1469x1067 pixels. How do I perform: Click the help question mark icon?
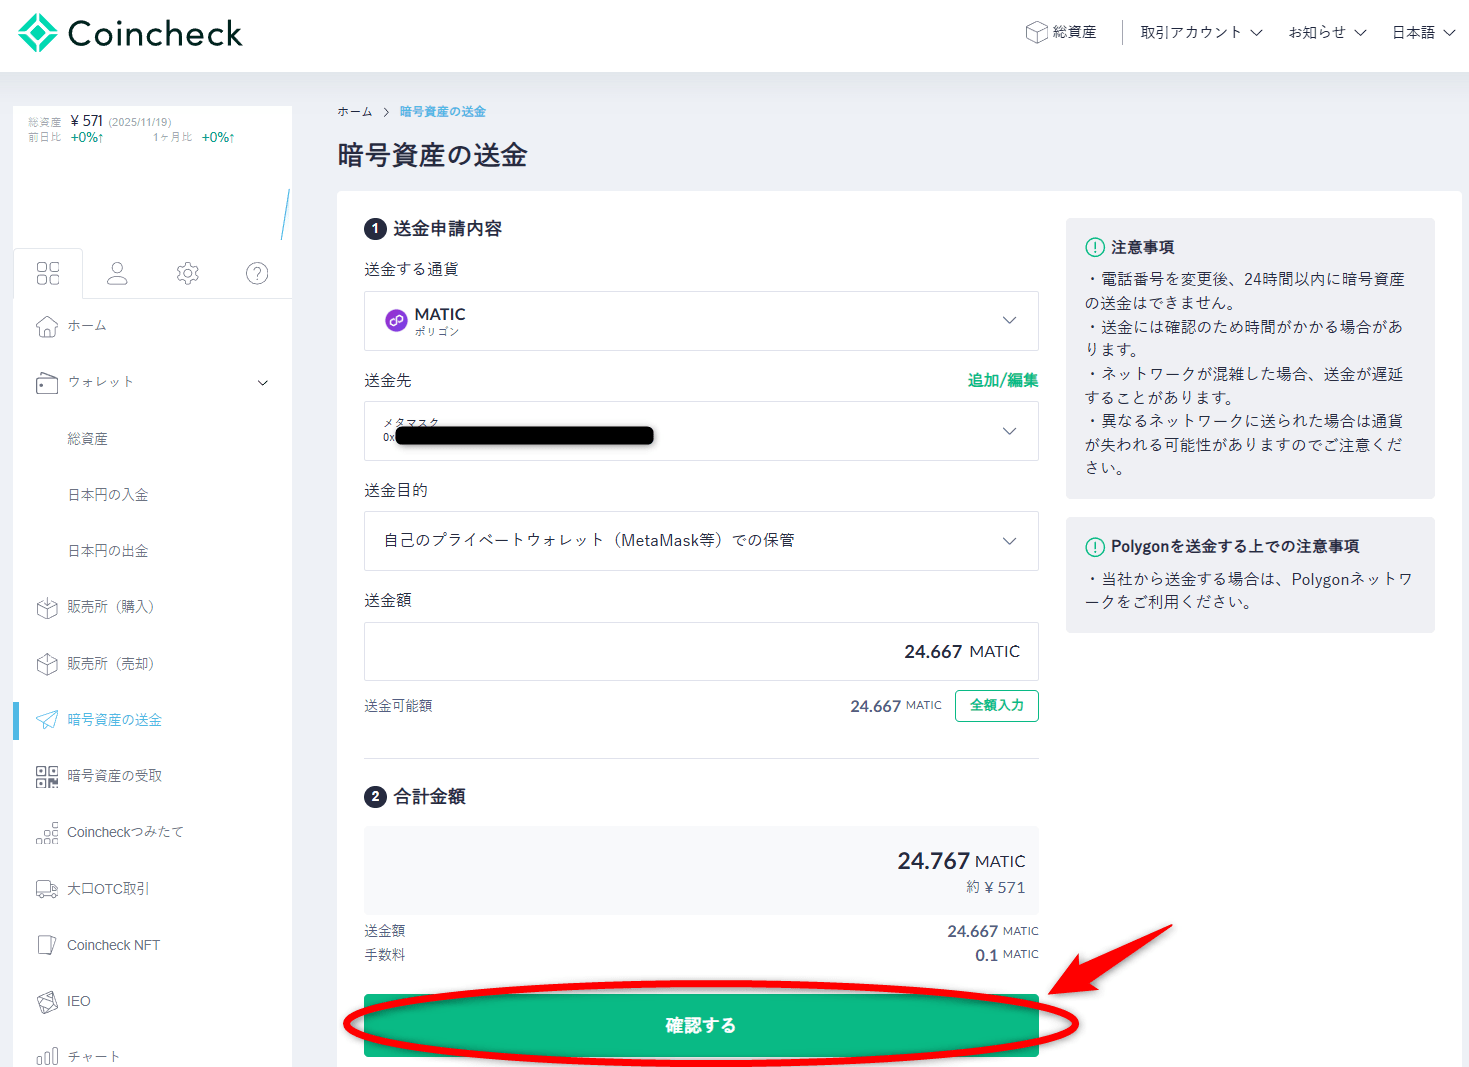point(257,273)
